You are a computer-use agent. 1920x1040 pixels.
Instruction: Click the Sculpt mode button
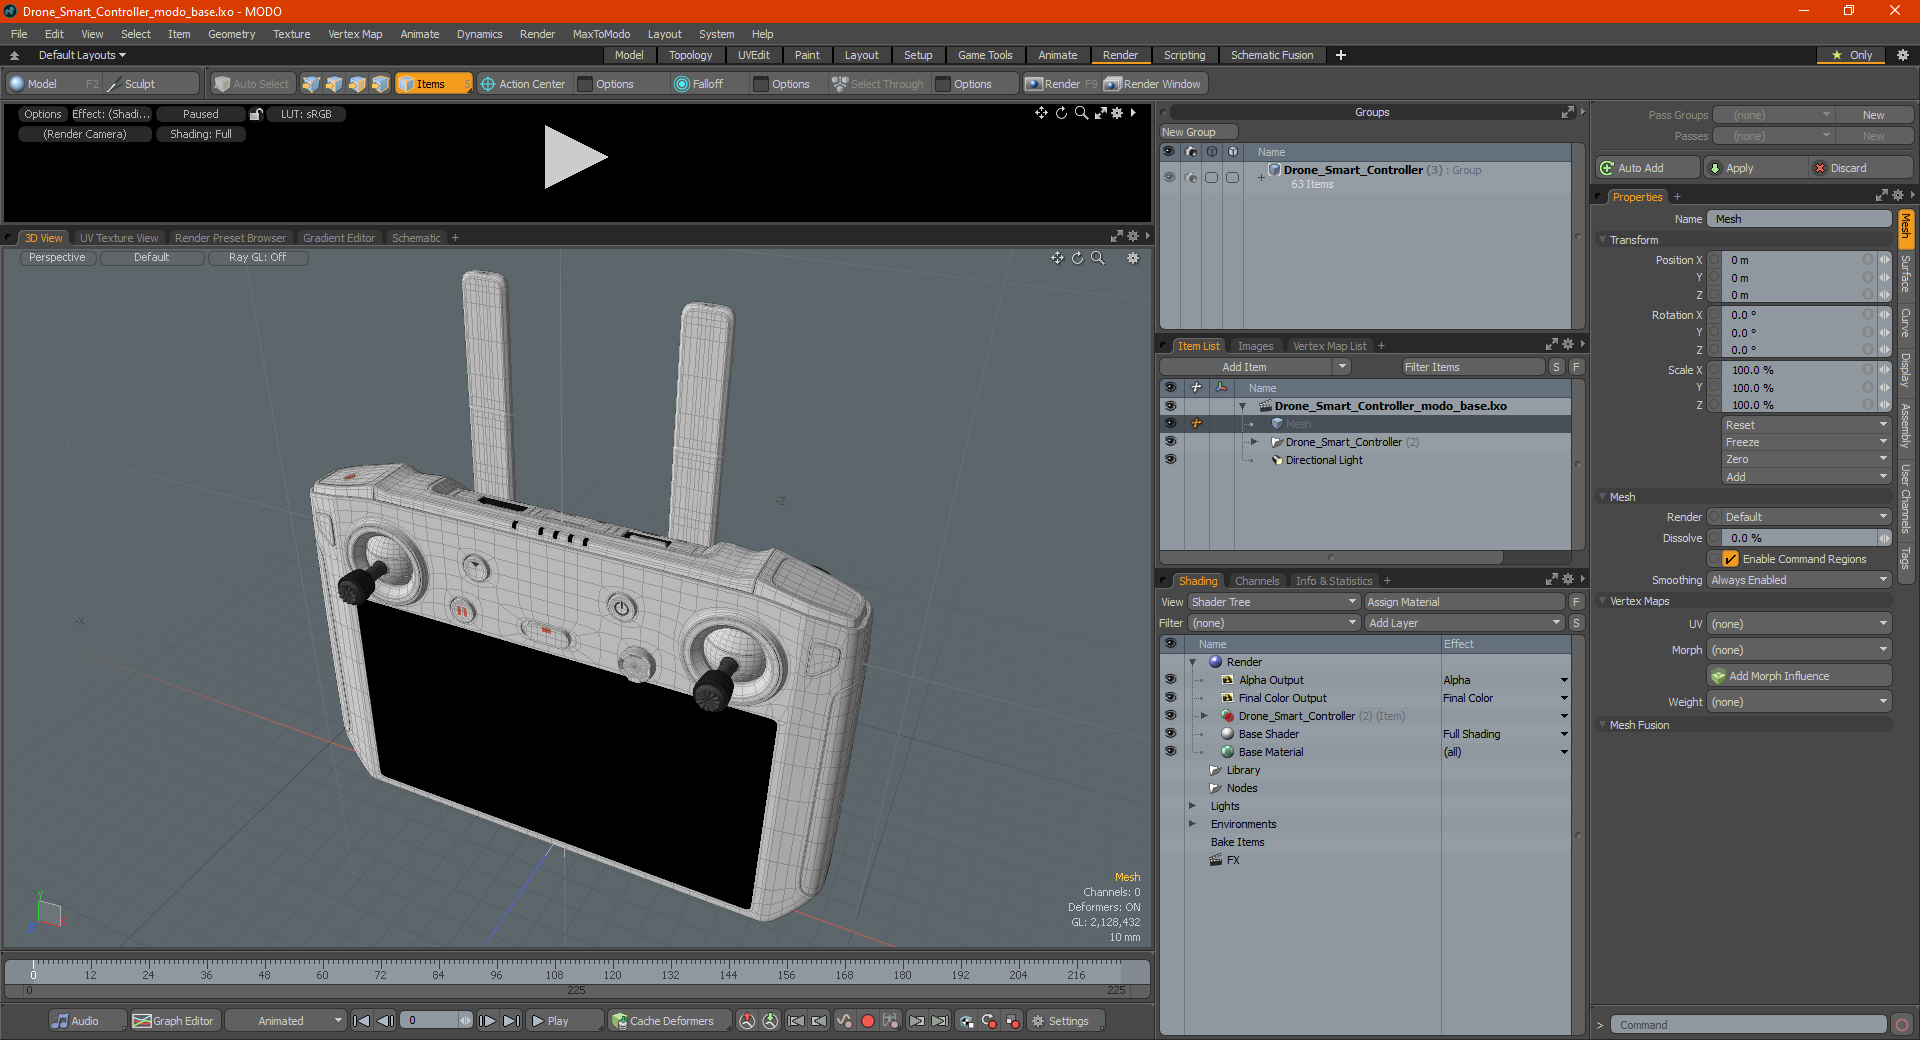click(x=152, y=84)
